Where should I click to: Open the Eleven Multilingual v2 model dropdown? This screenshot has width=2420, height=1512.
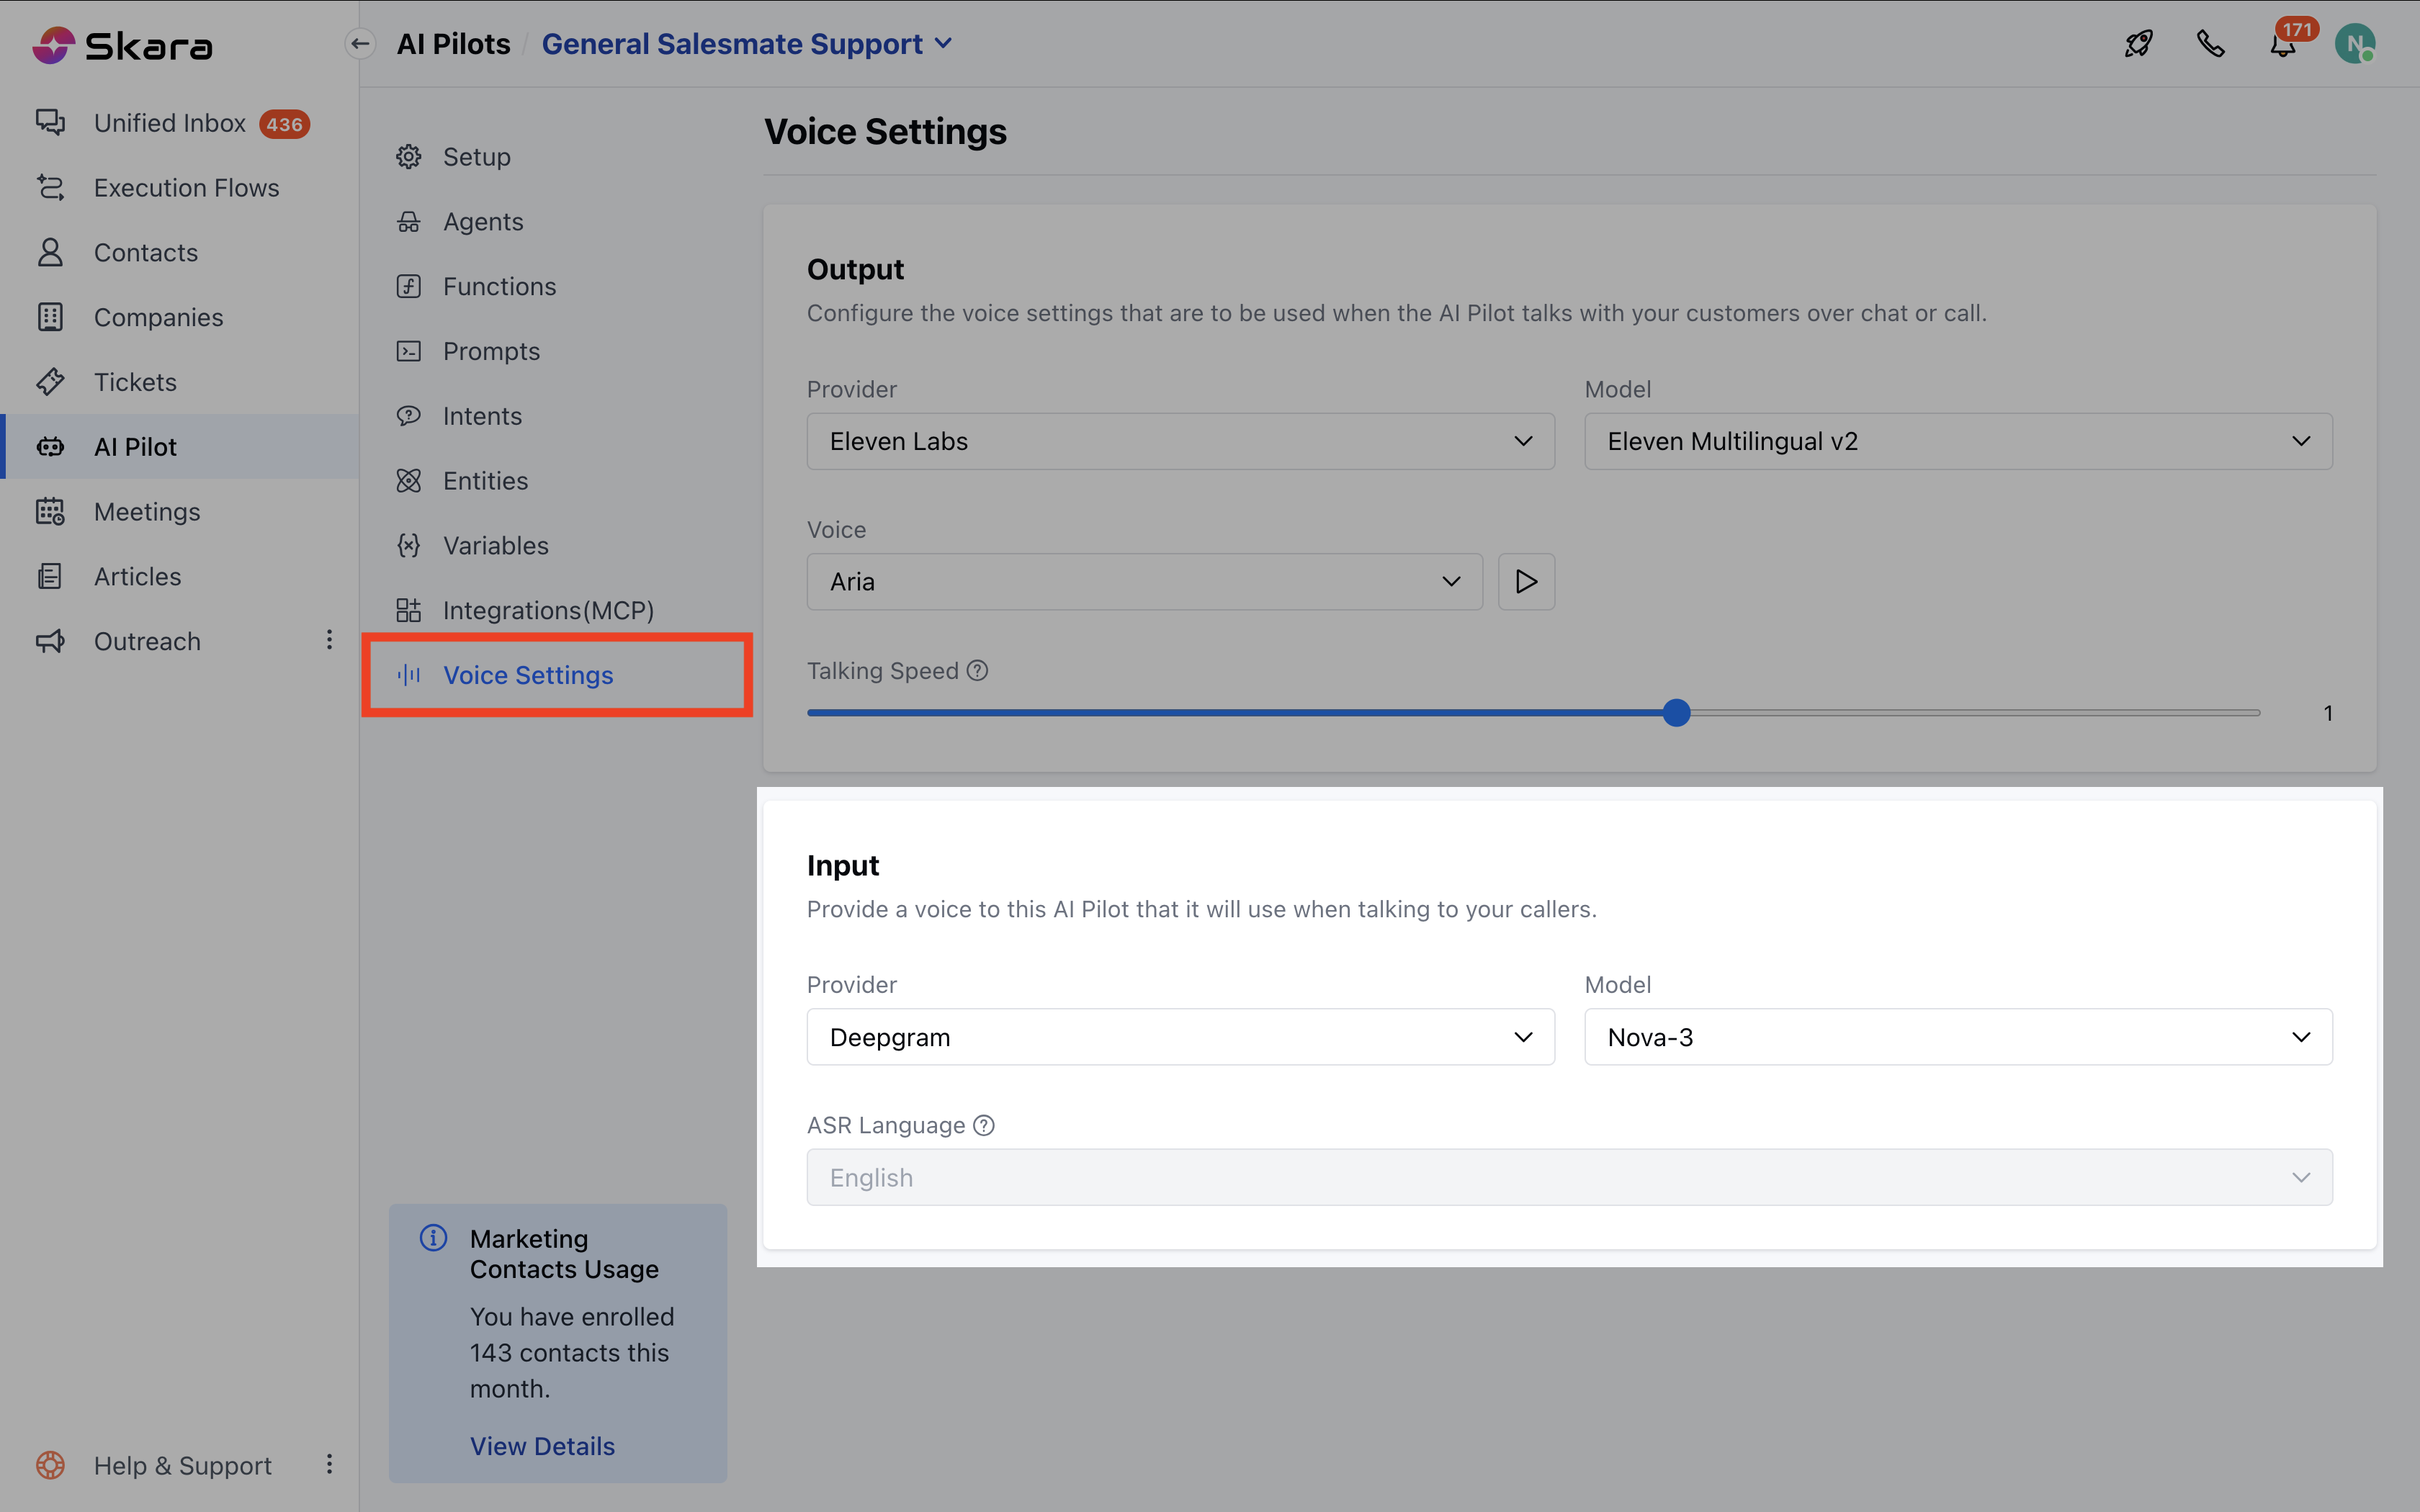point(1957,441)
